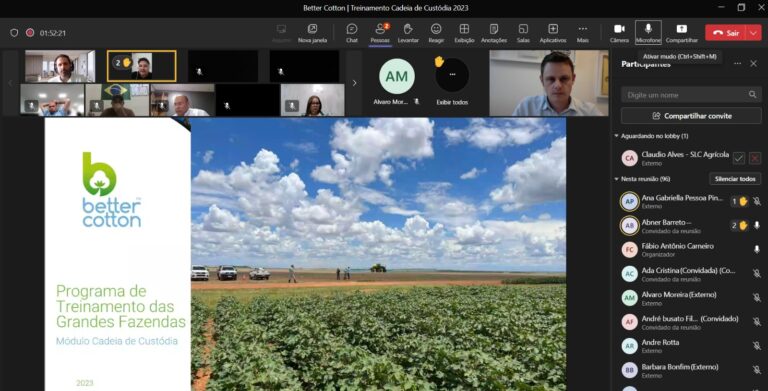Select participant Ada Cristina (Convidada)
768x391 pixels.
[x=691, y=274]
